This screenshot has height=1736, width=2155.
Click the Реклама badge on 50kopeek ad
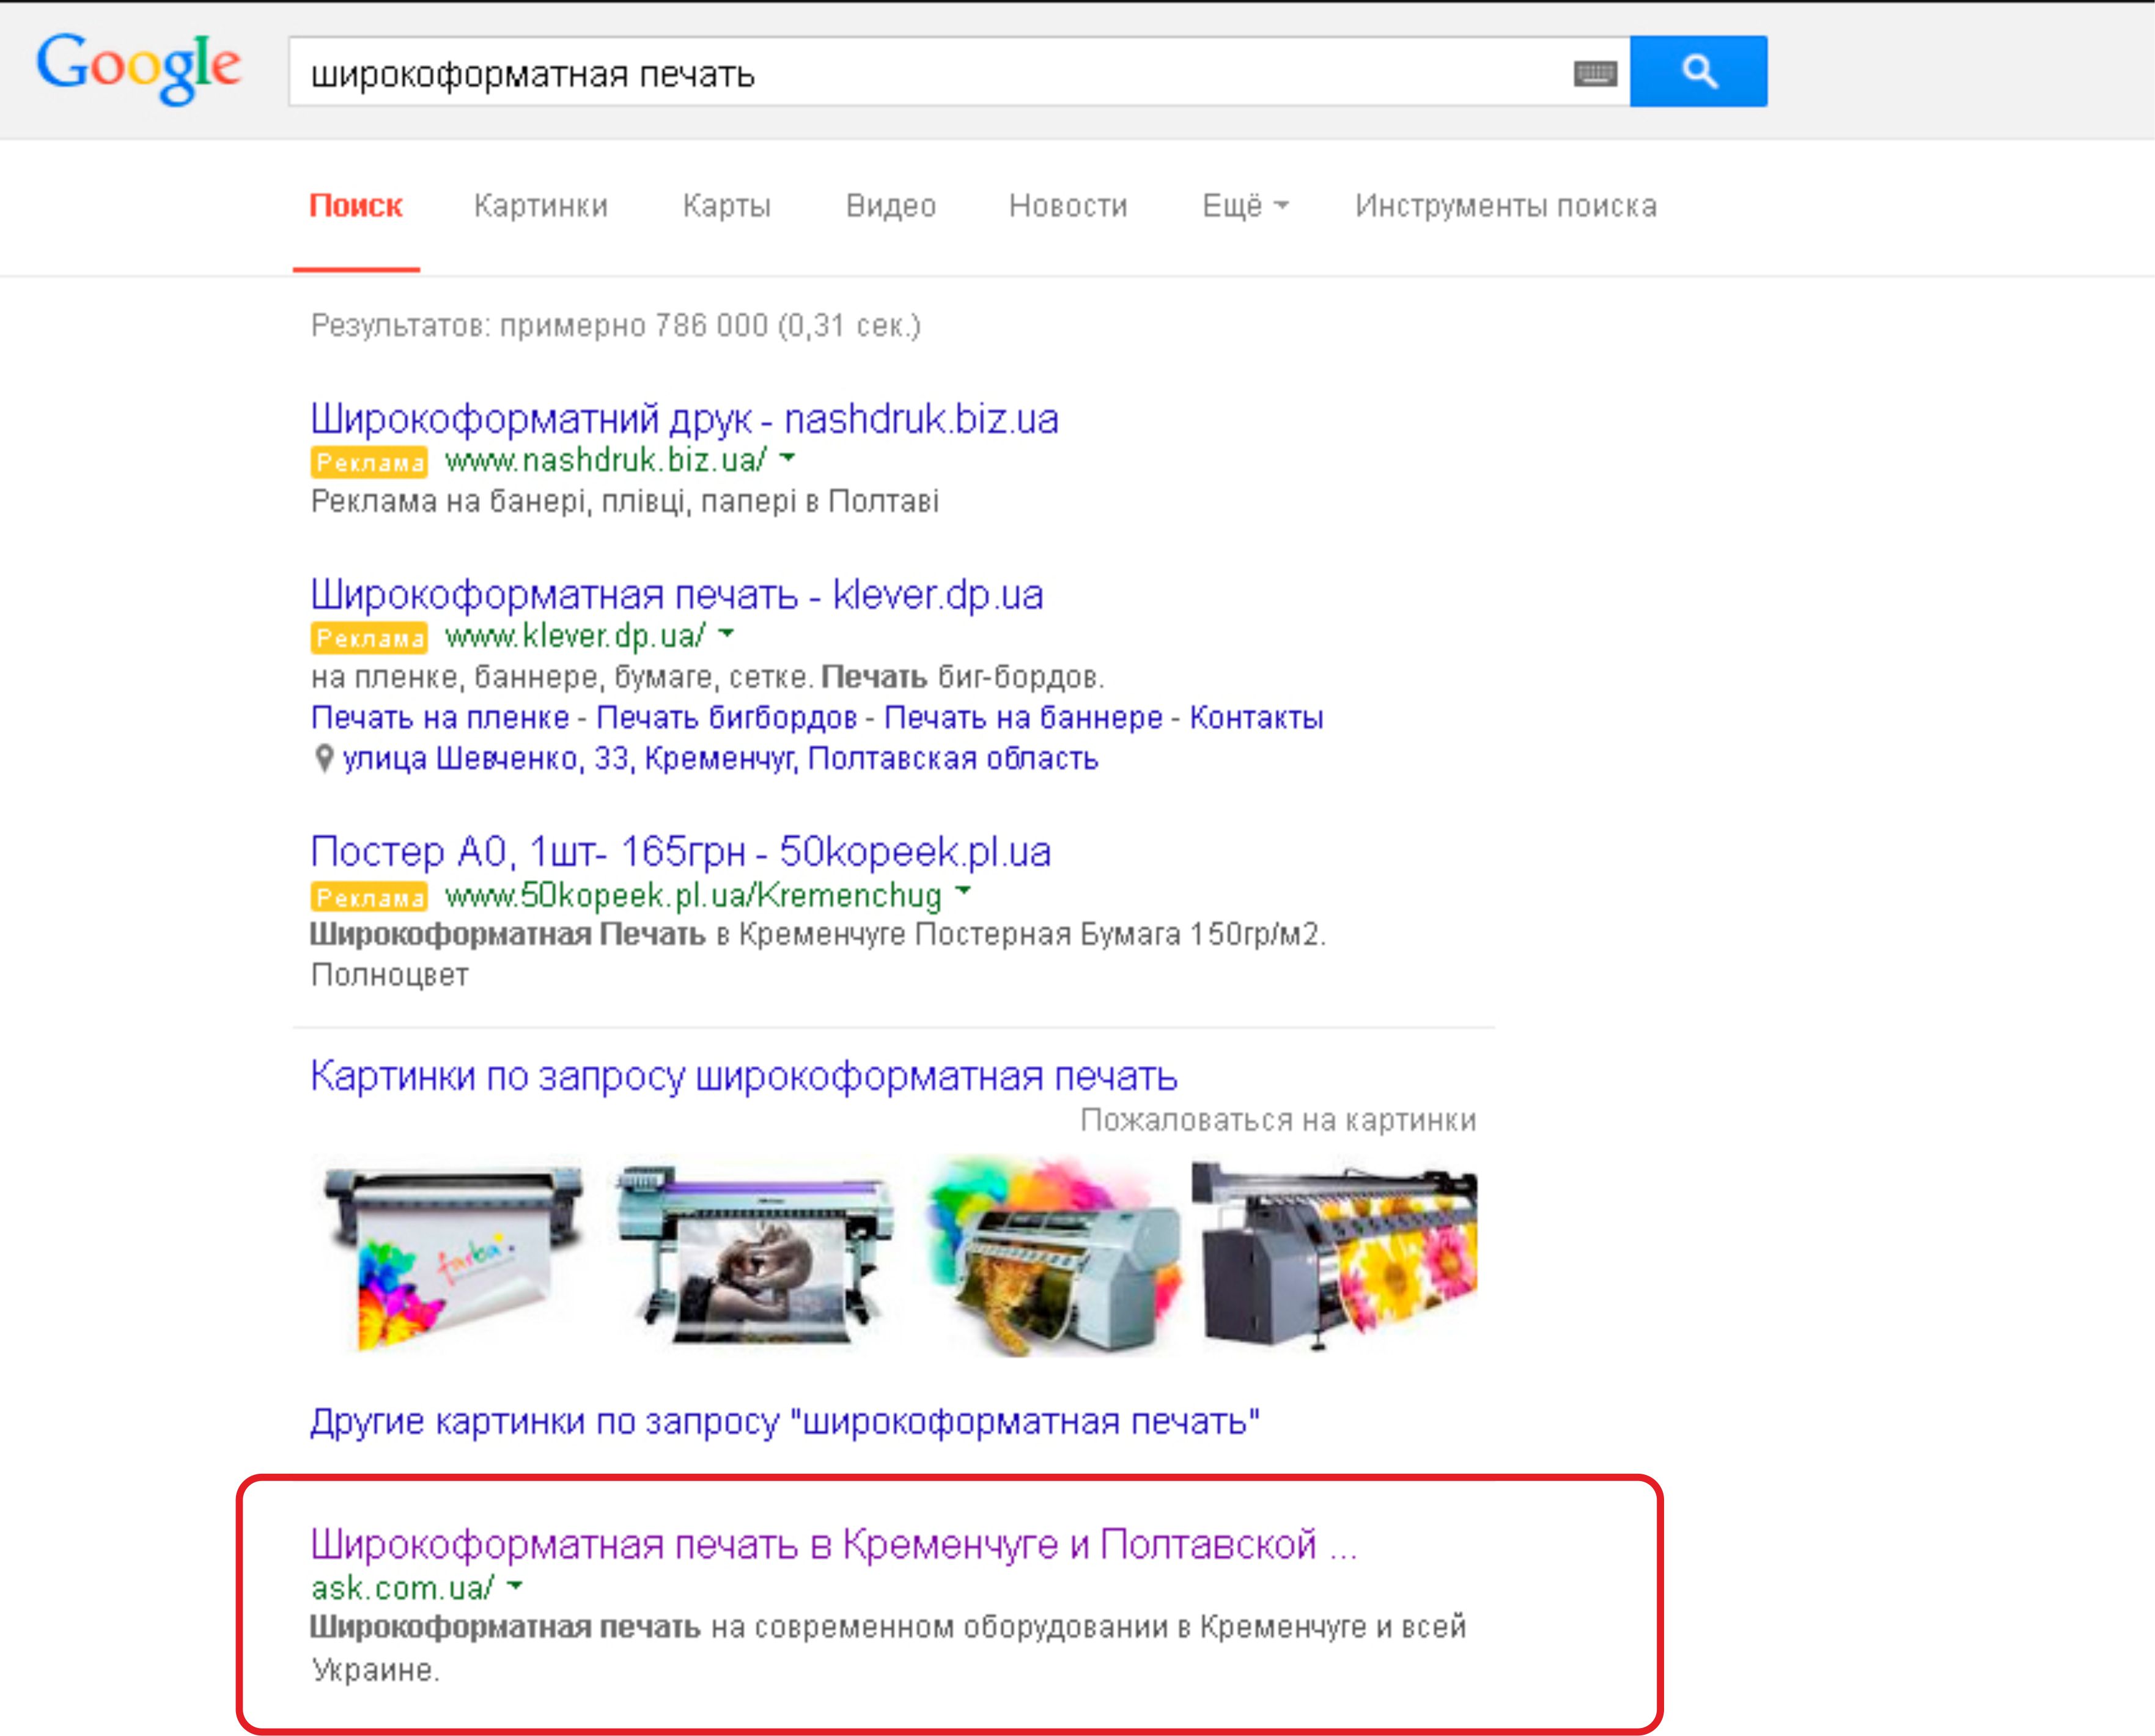point(369,897)
